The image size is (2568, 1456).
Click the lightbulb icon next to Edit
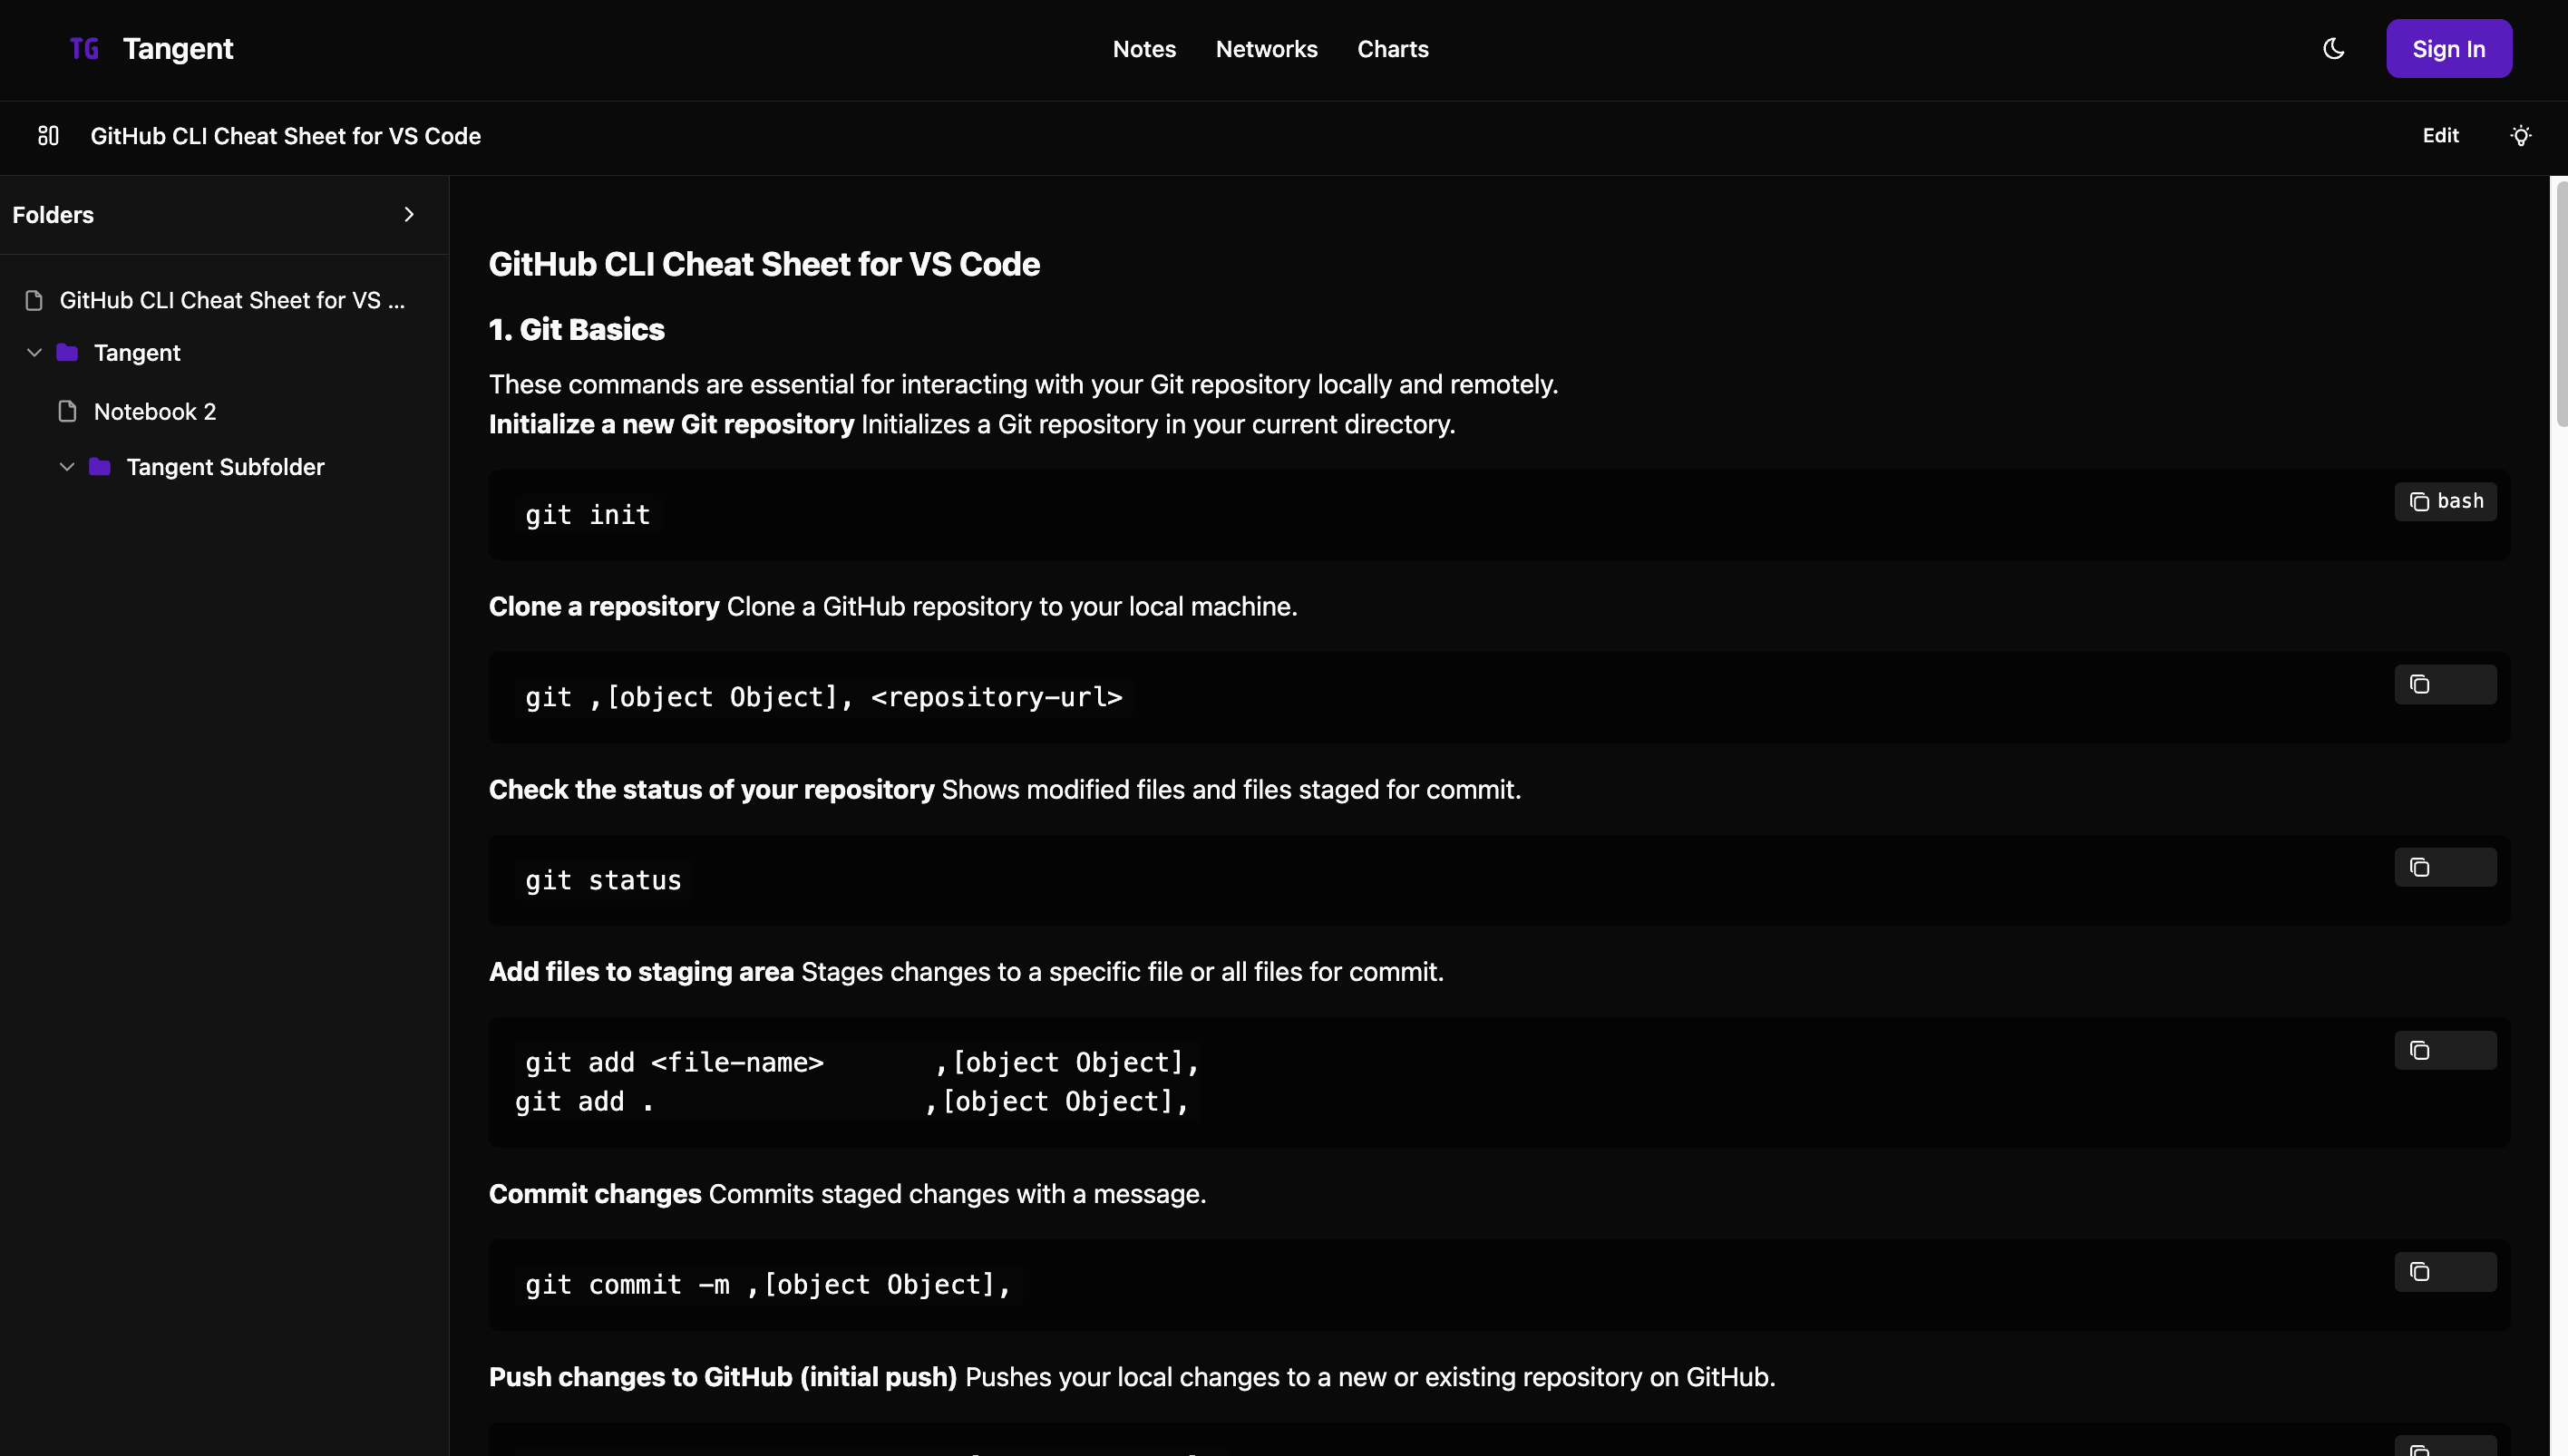pos(2520,136)
